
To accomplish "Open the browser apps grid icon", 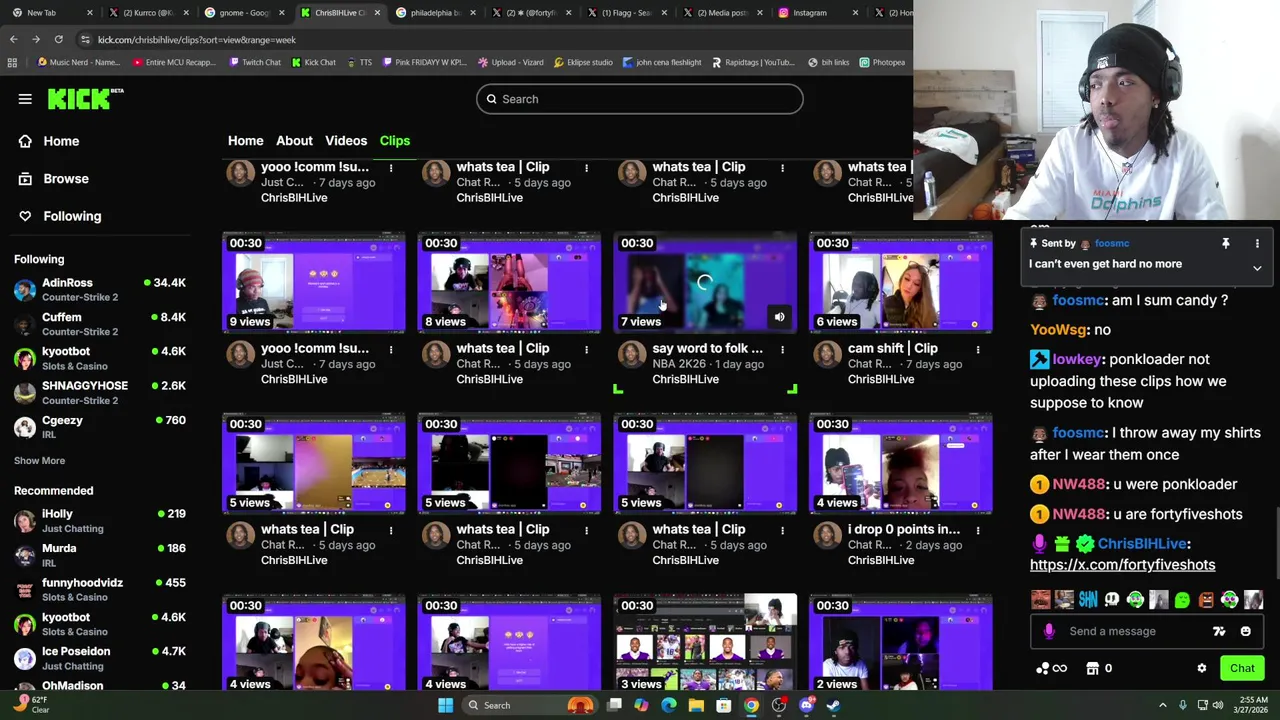I will (12, 62).
